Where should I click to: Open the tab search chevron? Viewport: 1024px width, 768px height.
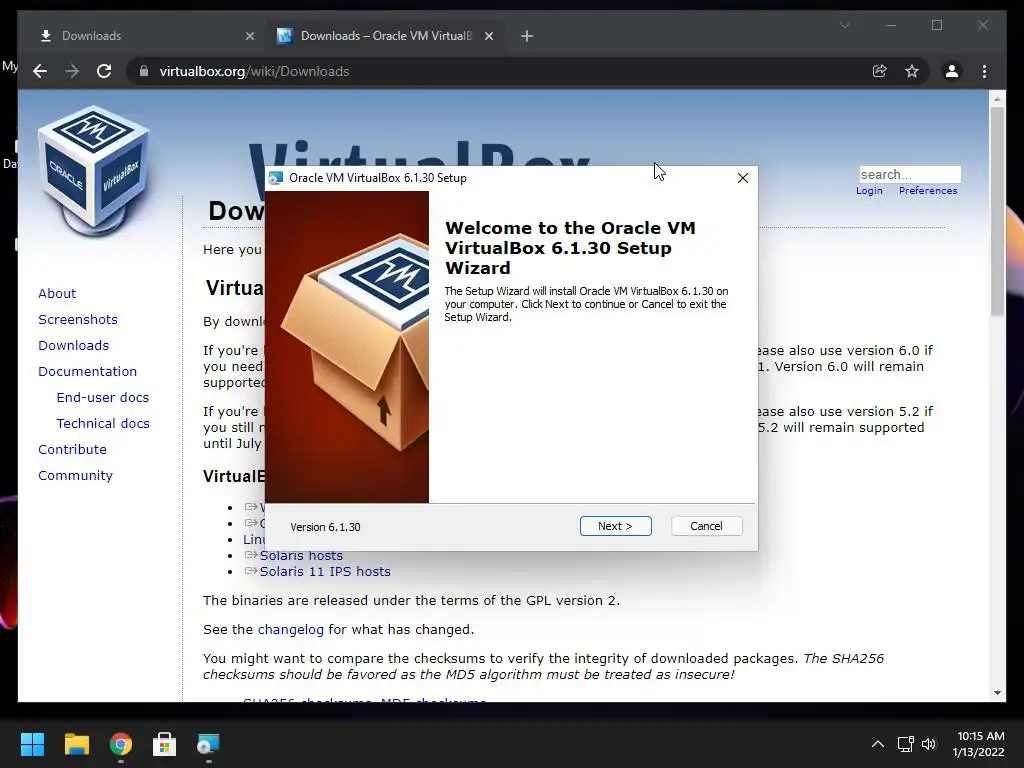(x=844, y=25)
